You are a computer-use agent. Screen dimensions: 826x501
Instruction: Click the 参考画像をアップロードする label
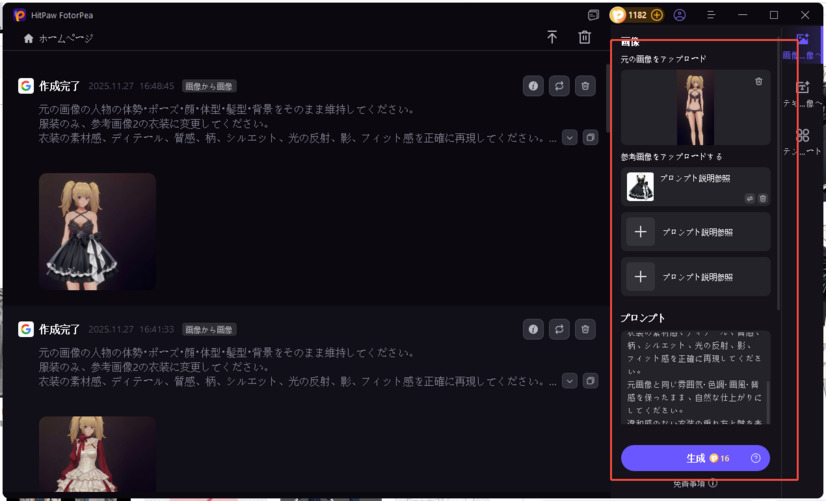click(671, 156)
